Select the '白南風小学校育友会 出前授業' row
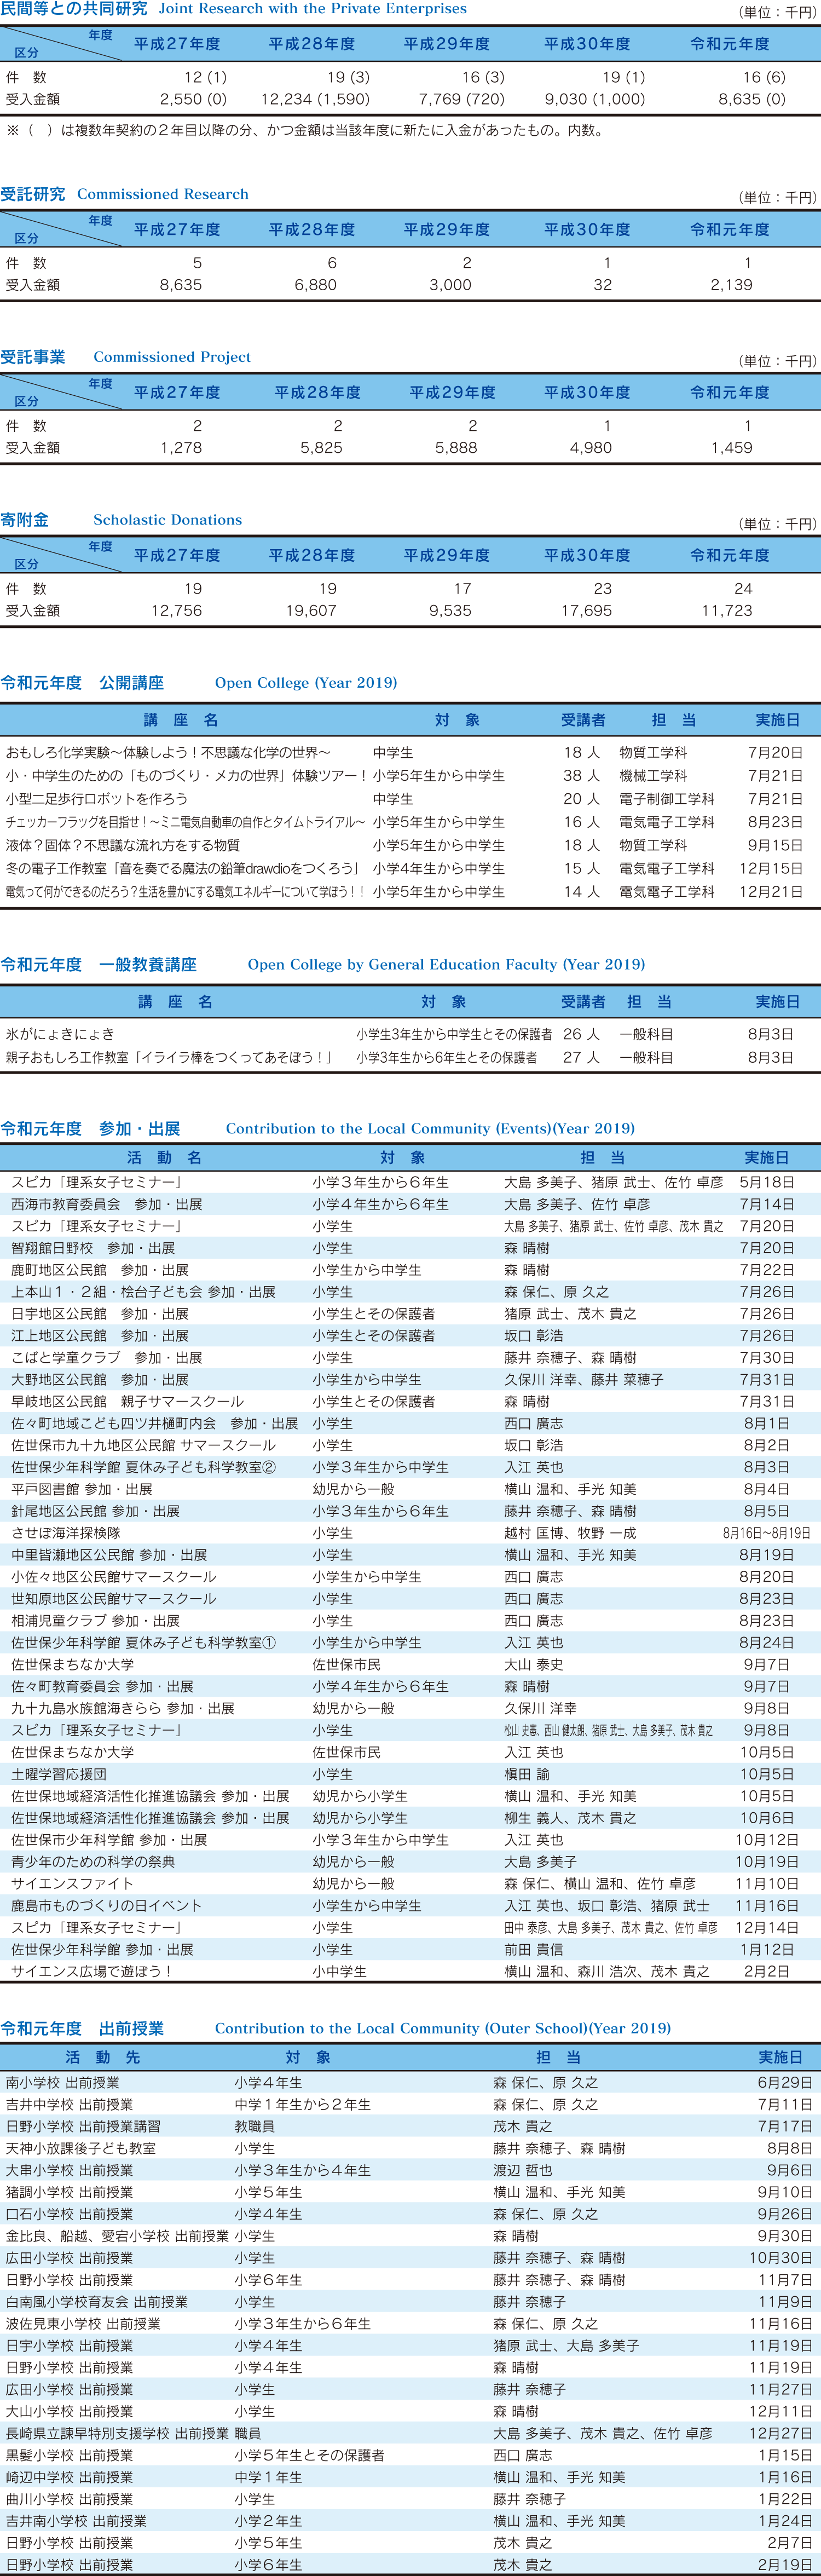821x2576 pixels. tap(410, 2301)
